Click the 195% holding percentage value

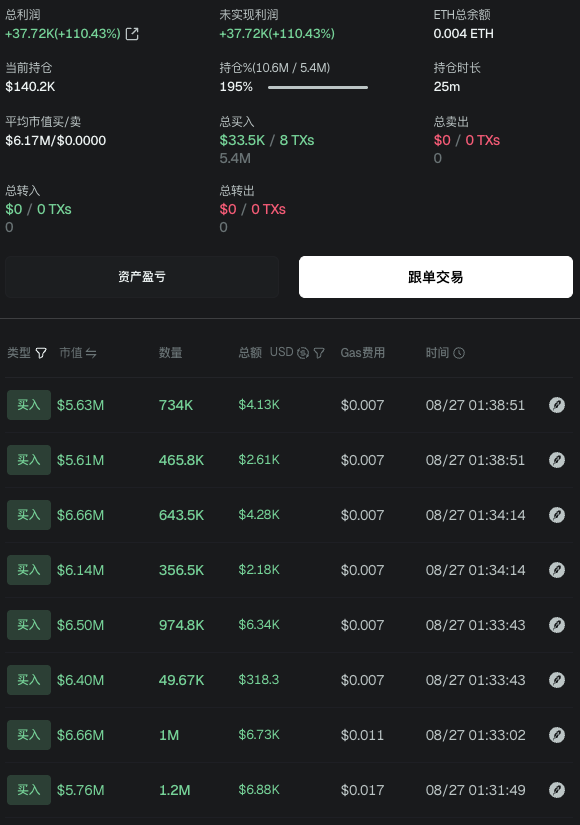tap(236, 87)
